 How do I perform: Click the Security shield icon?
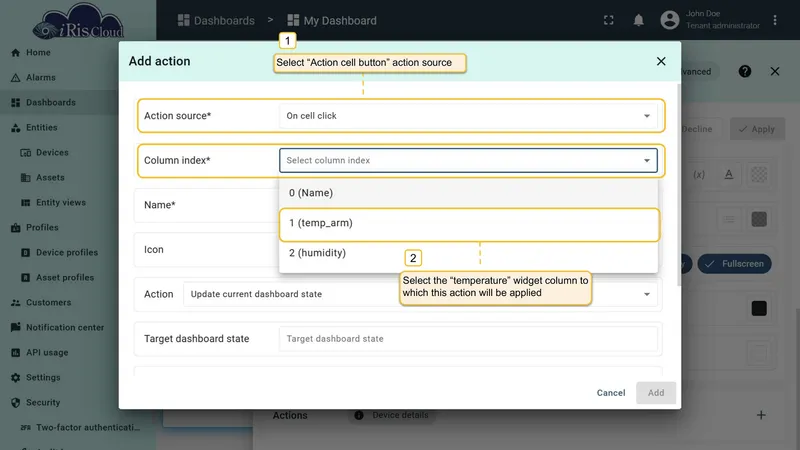(x=15, y=403)
